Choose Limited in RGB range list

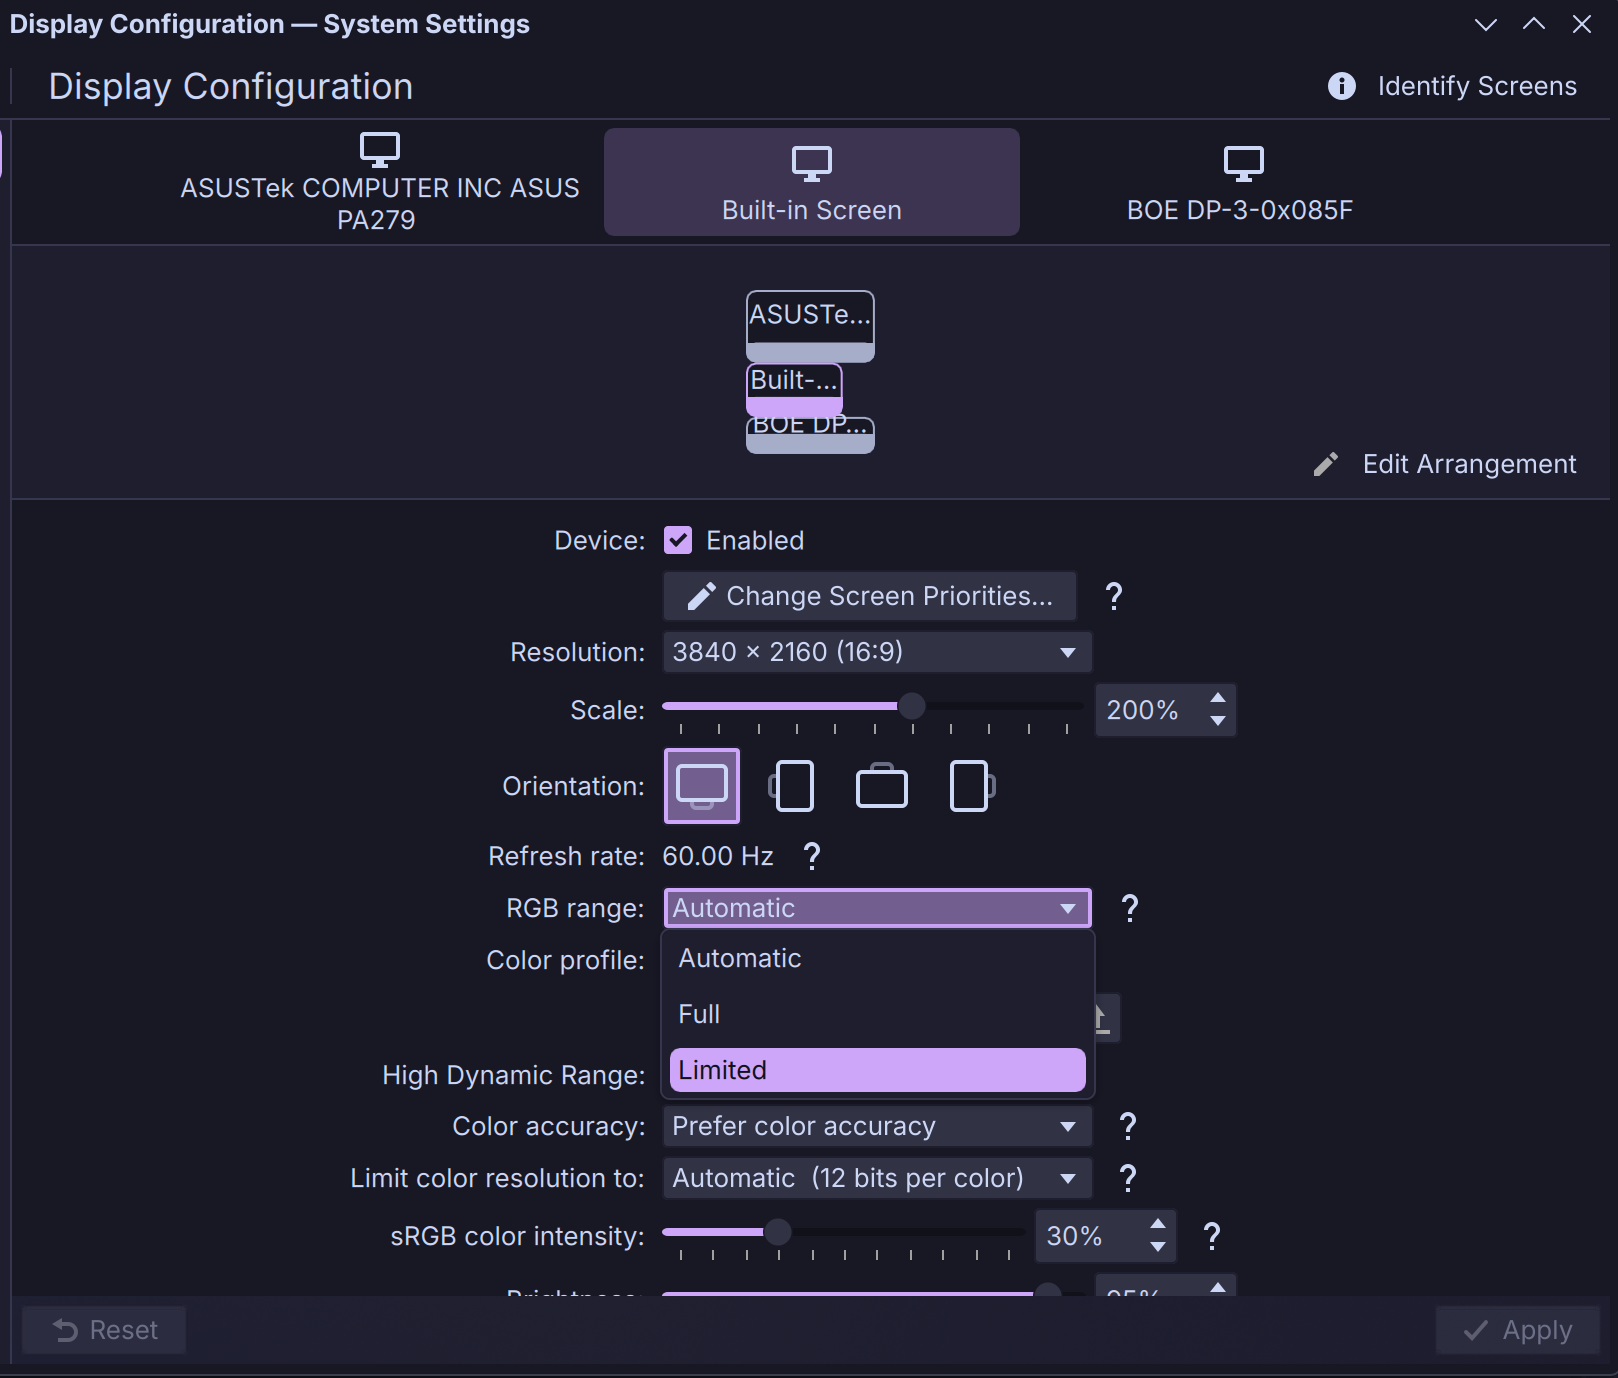click(877, 1070)
